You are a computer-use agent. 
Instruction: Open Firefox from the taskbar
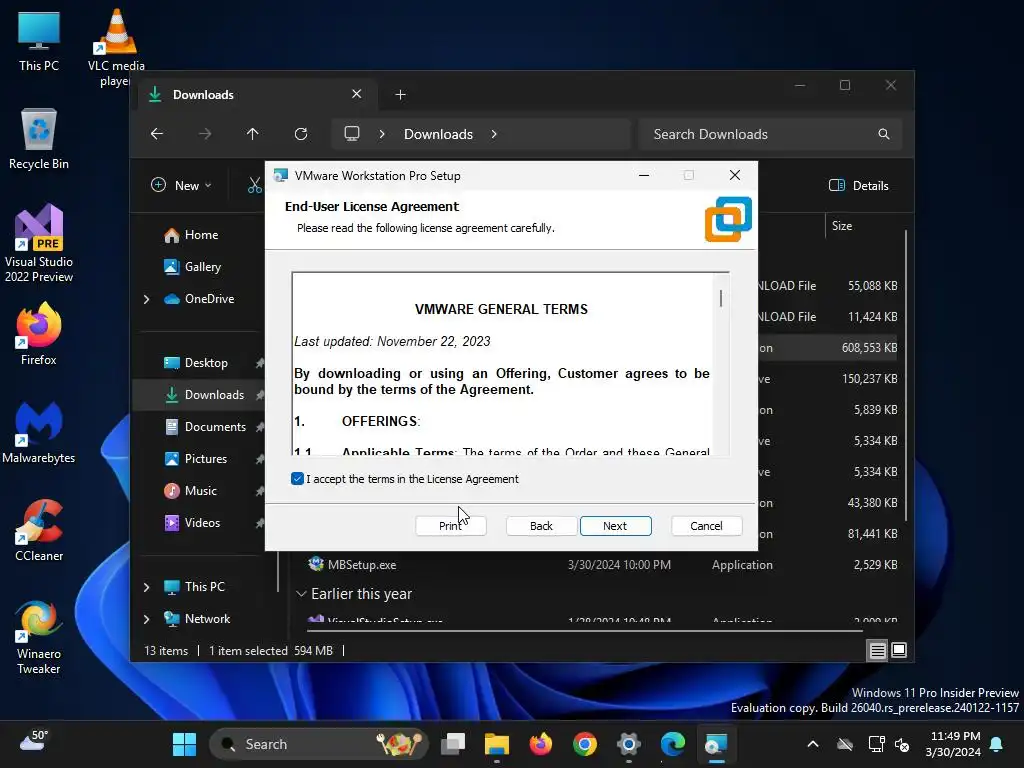click(x=541, y=744)
